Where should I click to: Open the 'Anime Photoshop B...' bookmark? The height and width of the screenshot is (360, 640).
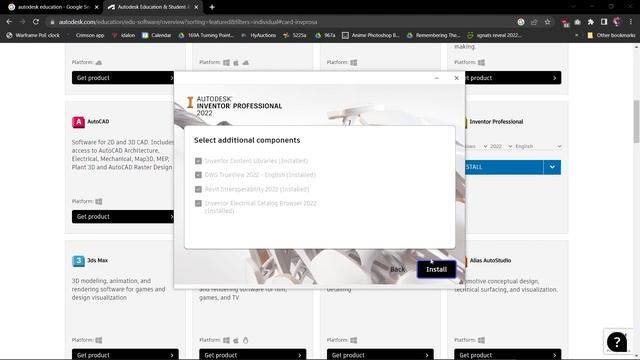coord(371,36)
